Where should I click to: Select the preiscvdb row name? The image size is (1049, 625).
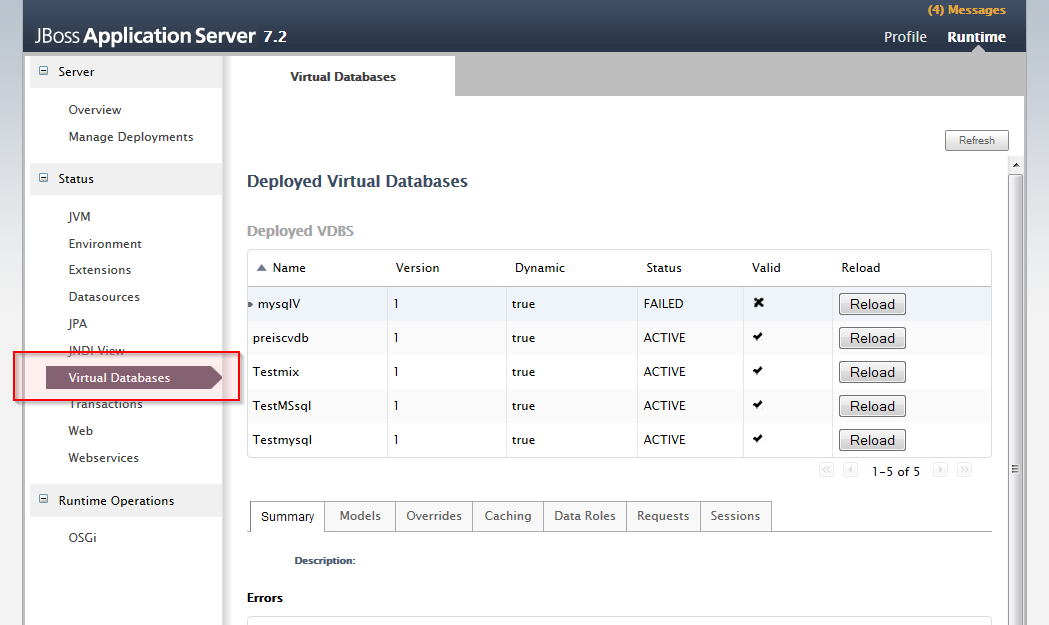[x=280, y=338]
